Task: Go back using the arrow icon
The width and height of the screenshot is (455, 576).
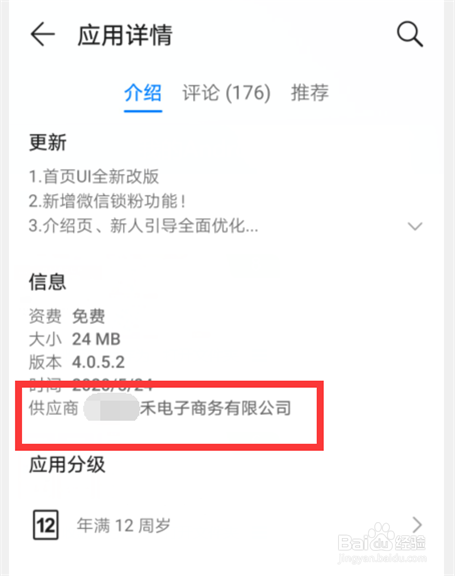Action: (x=43, y=34)
